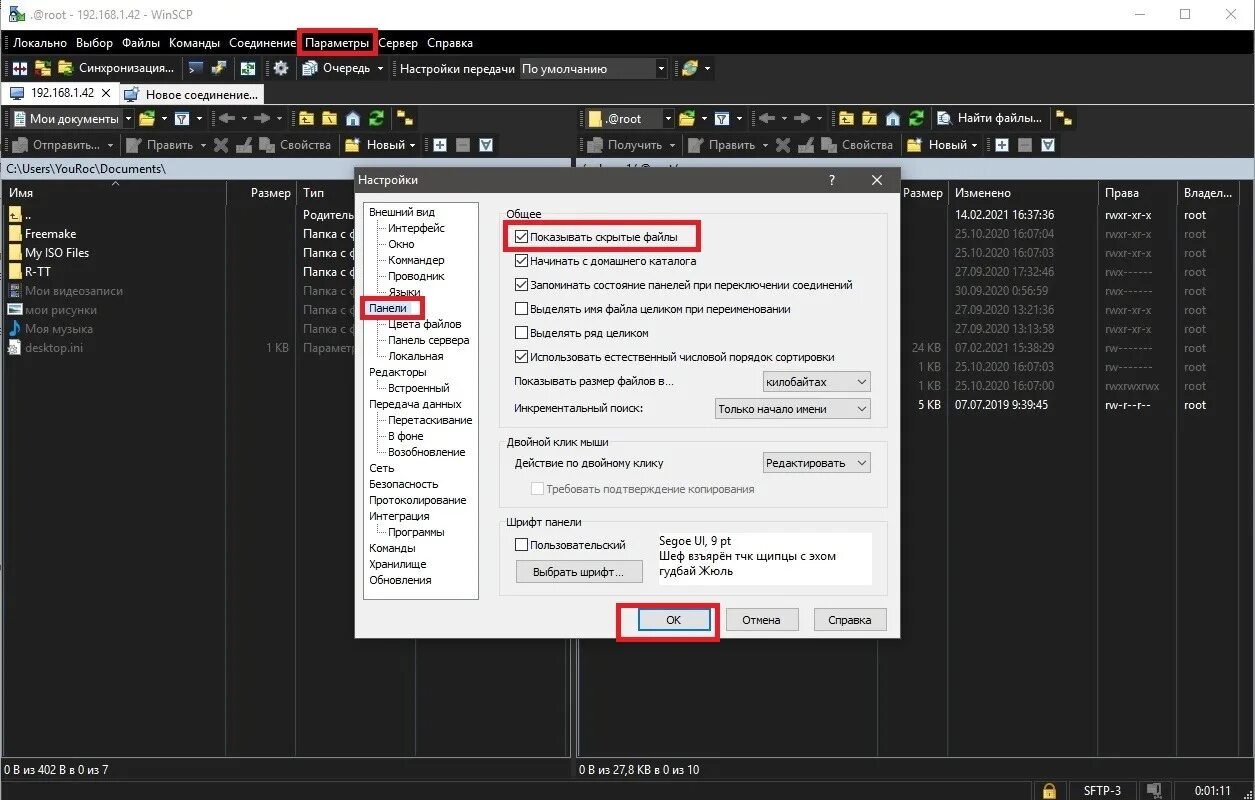This screenshot has height=800, width=1255.
Task: Click the Очередь queue button
Action: (x=336, y=69)
